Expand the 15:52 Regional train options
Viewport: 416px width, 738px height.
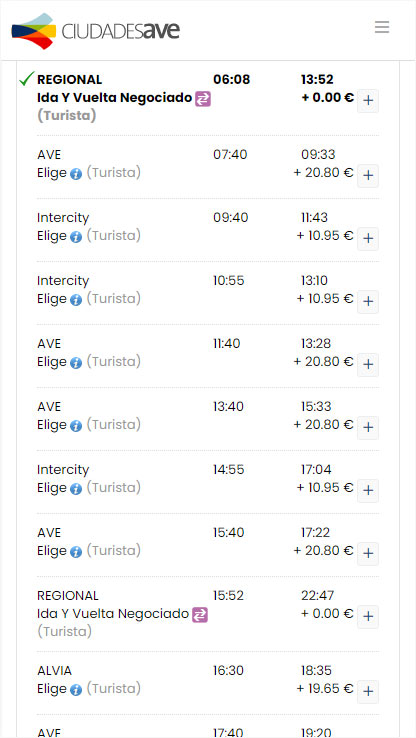tap(368, 617)
